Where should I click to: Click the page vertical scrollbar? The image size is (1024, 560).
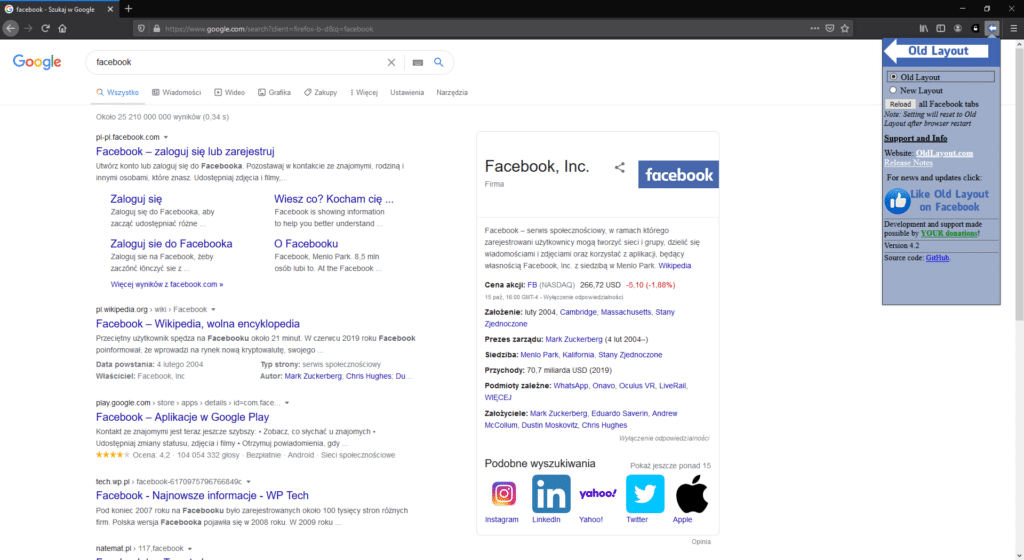pos(1019,183)
